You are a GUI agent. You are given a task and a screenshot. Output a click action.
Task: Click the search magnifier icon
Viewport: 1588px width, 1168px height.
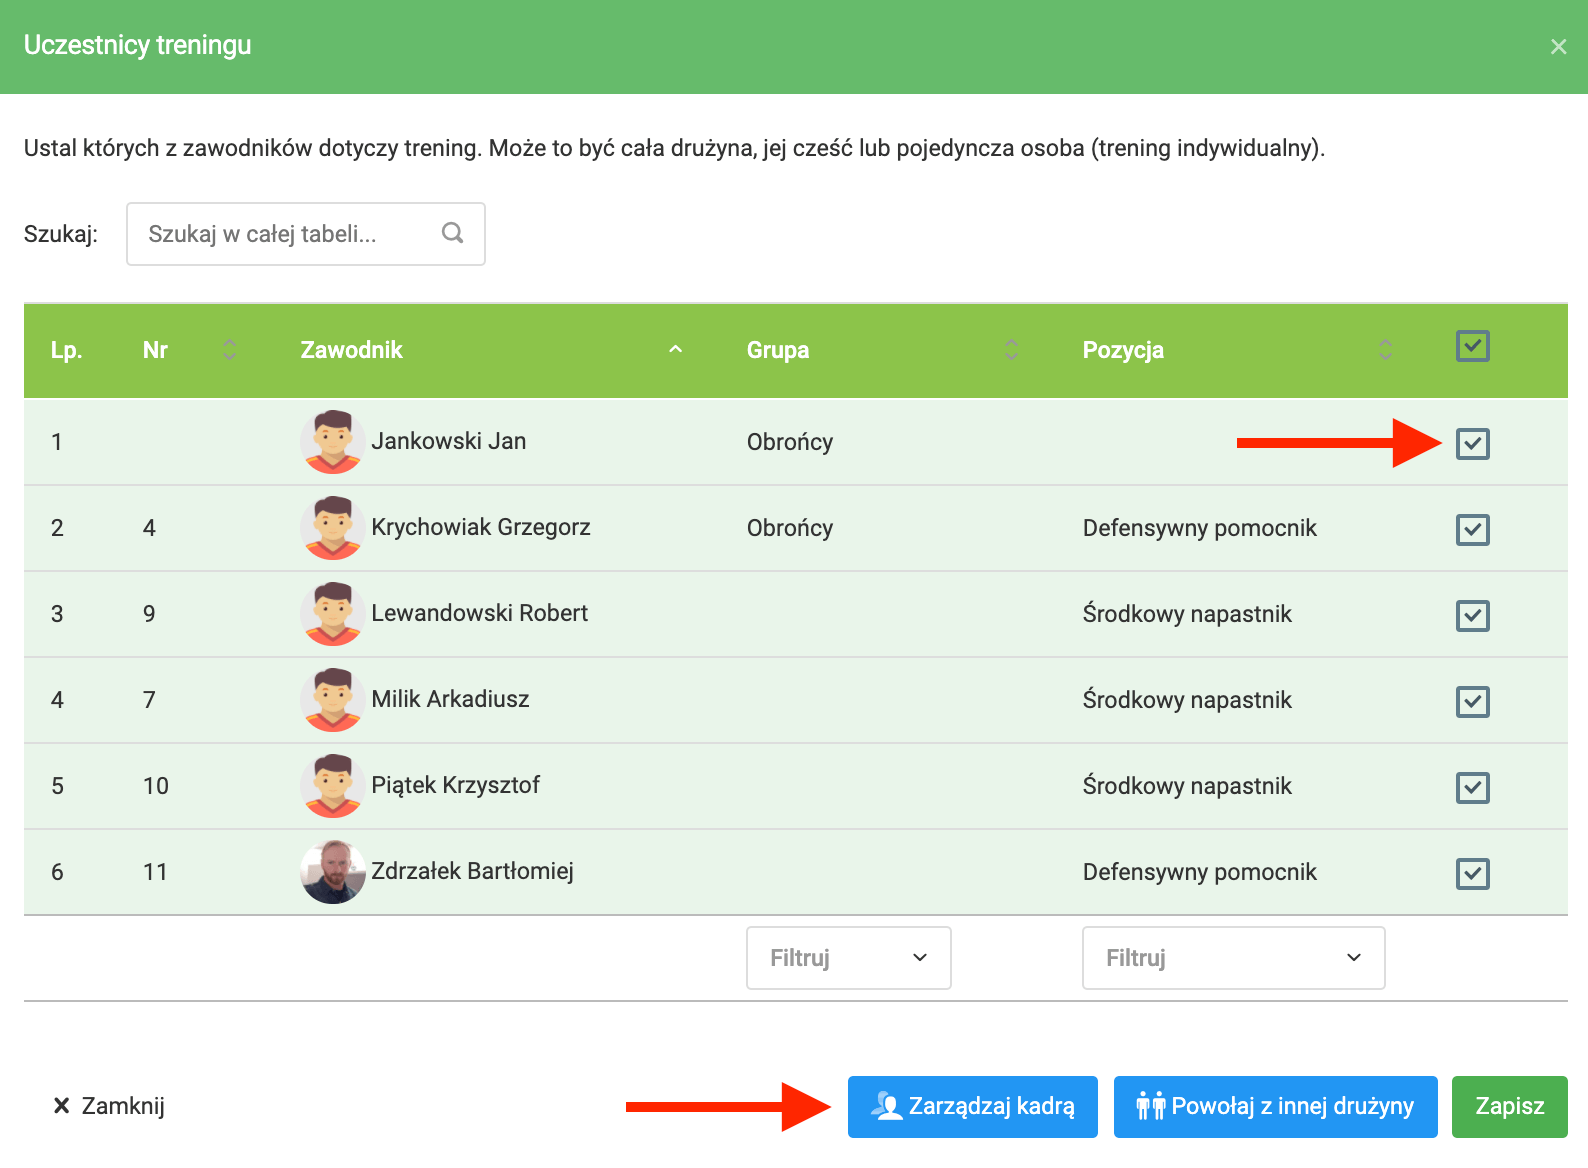point(452,233)
